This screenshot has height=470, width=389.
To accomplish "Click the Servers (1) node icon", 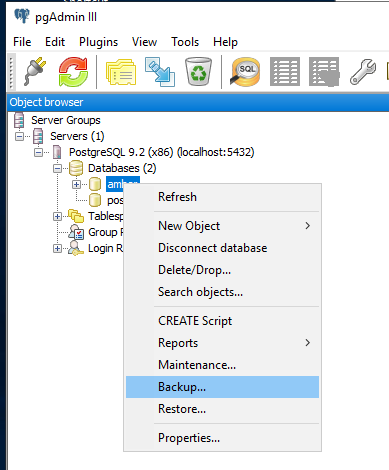I will [38, 136].
